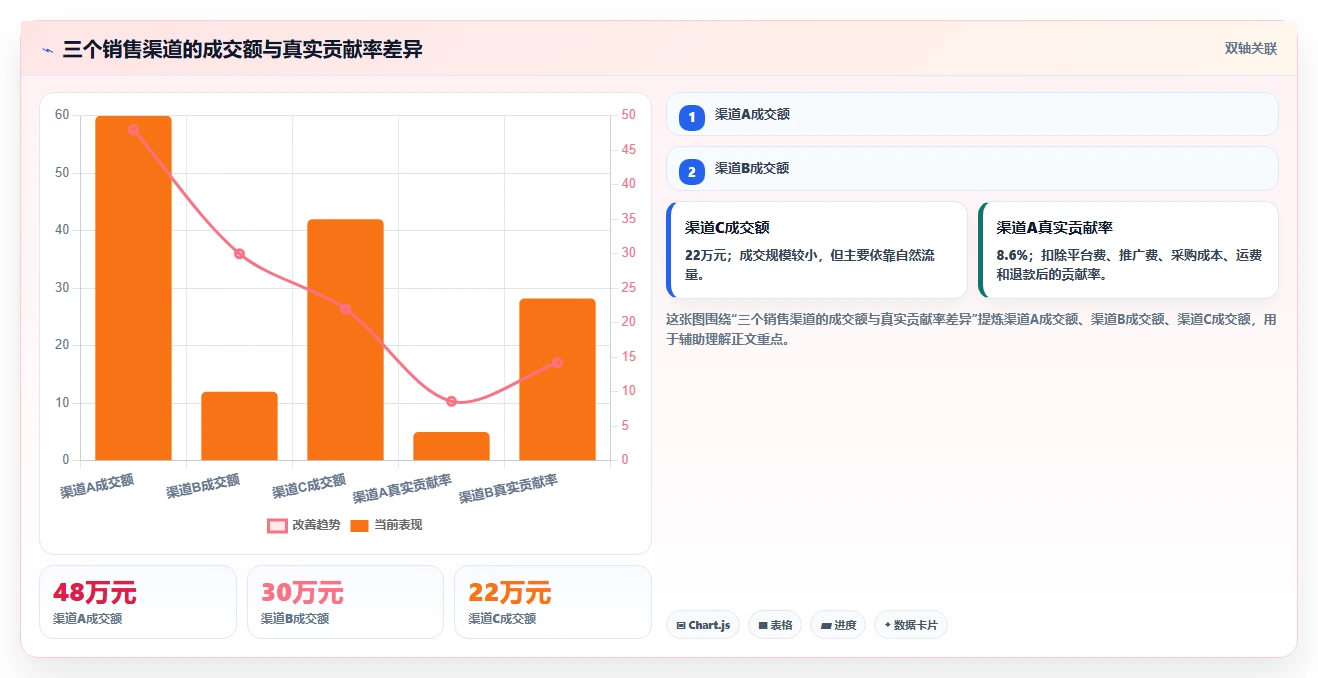The height and width of the screenshot is (678, 1318).
Task: Click the 数据卡片 tag chip
Action: [910, 625]
